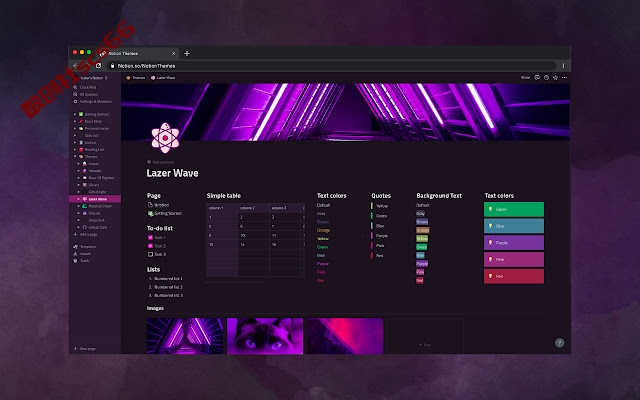Click the comments icon in the top bar

click(537, 78)
